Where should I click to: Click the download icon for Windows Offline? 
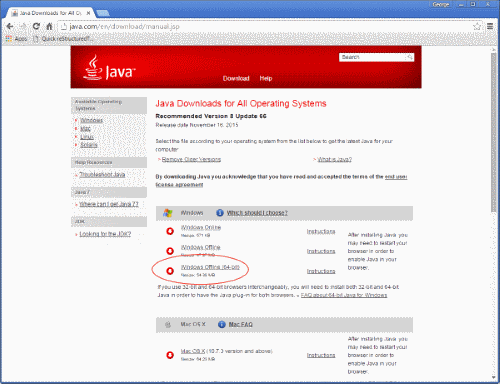pos(170,251)
